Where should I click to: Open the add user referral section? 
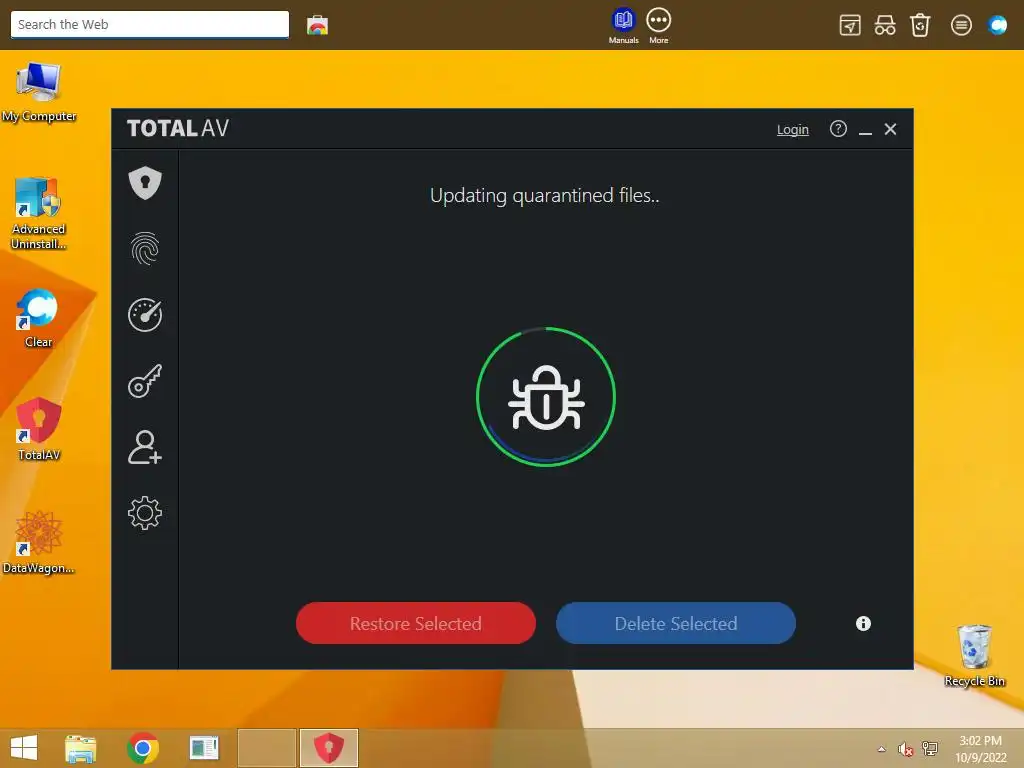tap(145, 447)
